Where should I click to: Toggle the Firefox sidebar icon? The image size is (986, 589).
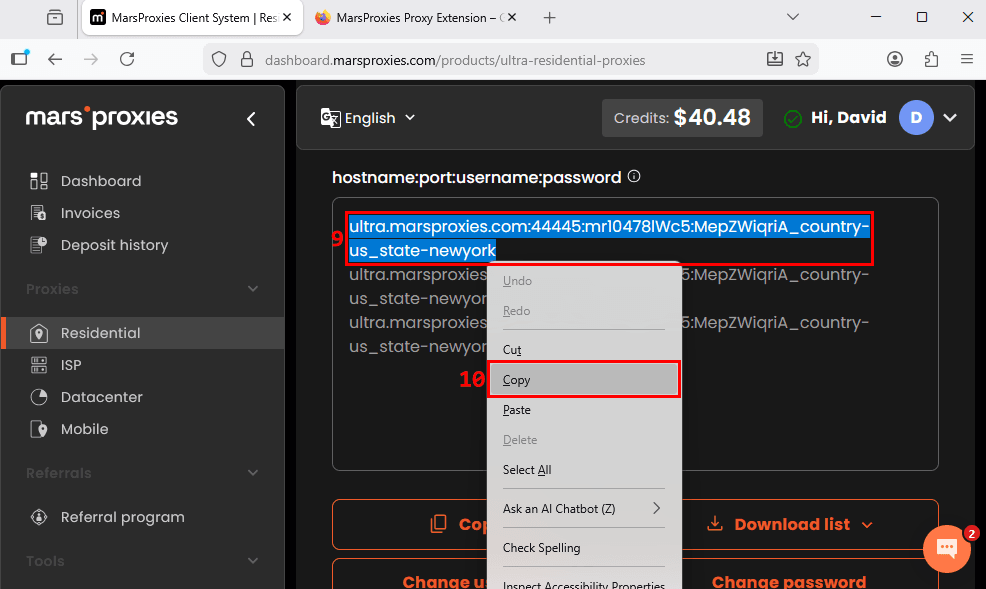pos(20,58)
